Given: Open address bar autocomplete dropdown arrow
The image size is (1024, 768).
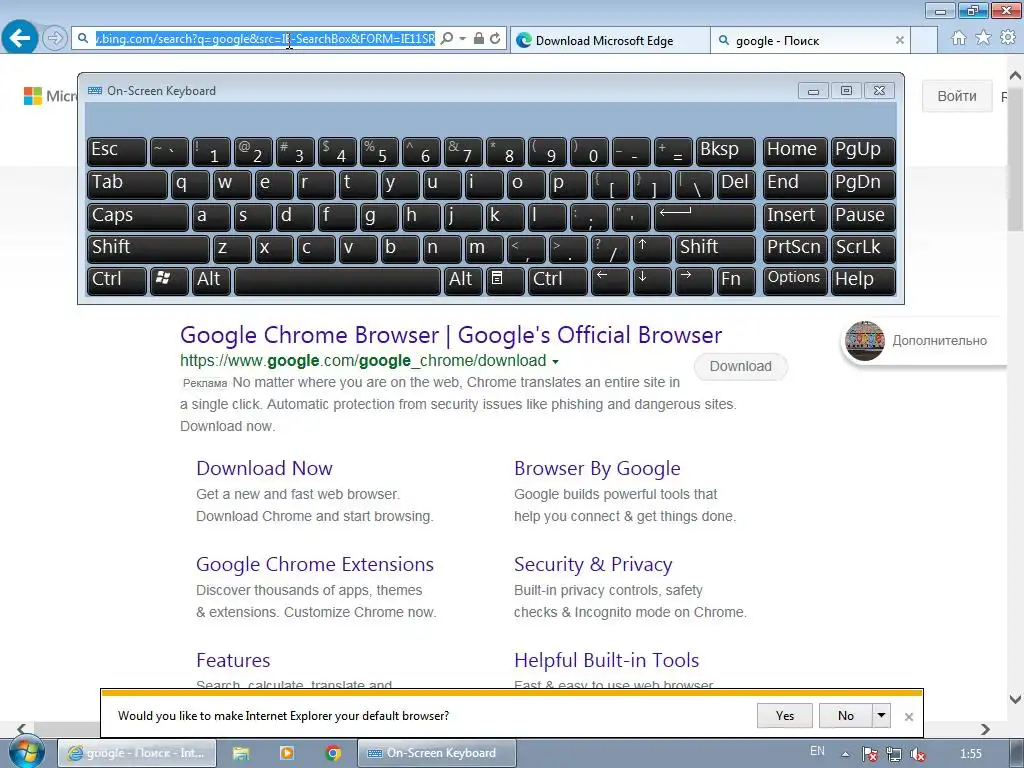Looking at the screenshot, I should (x=462, y=39).
